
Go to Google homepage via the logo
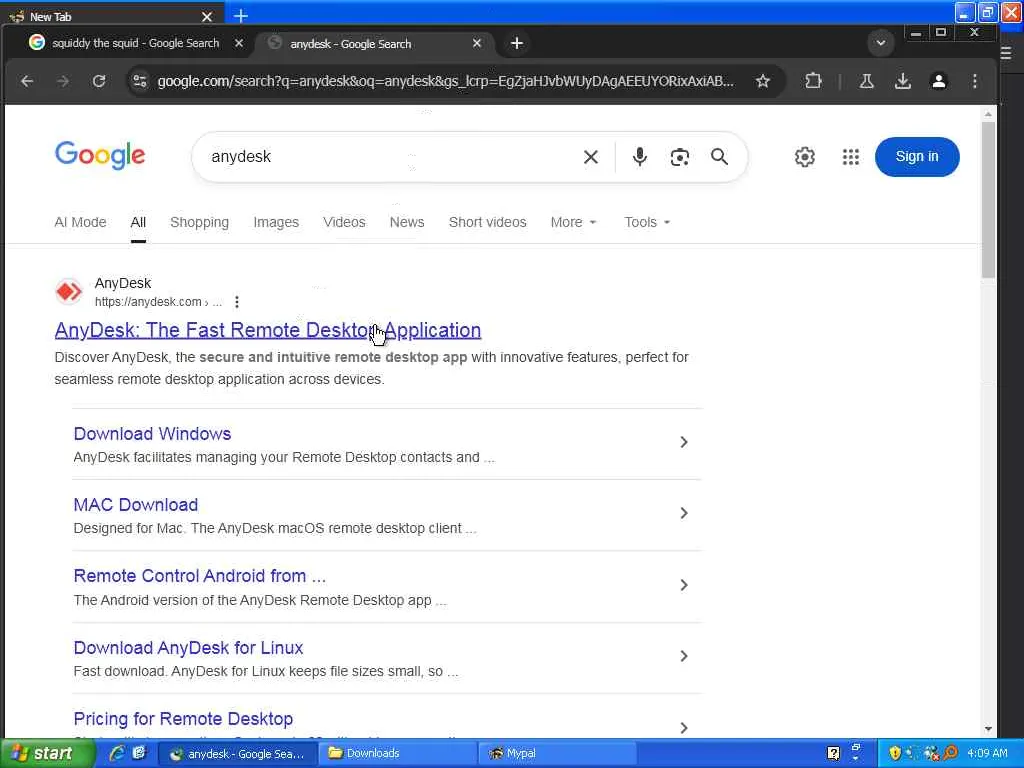pos(100,155)
